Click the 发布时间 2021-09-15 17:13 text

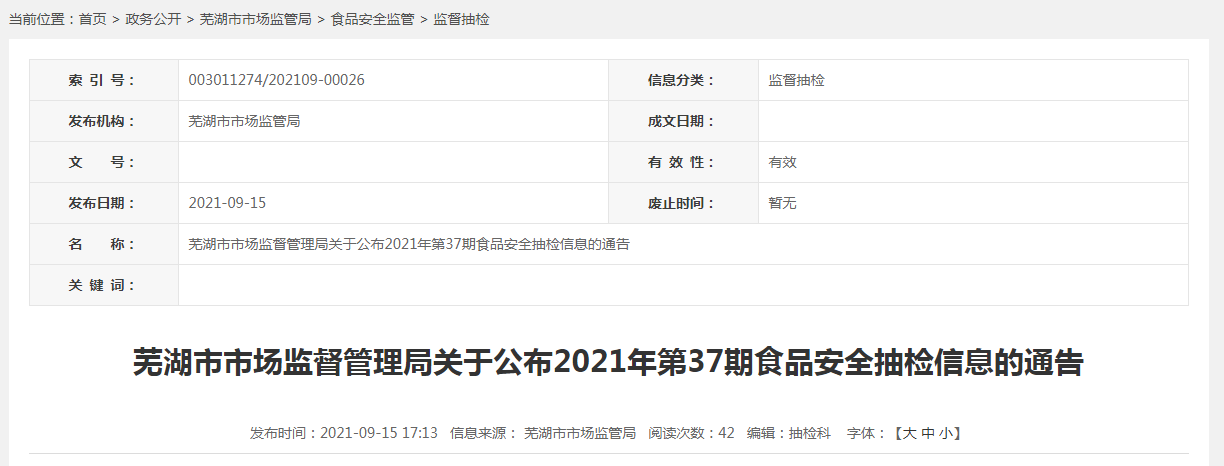tap(344, 433)
